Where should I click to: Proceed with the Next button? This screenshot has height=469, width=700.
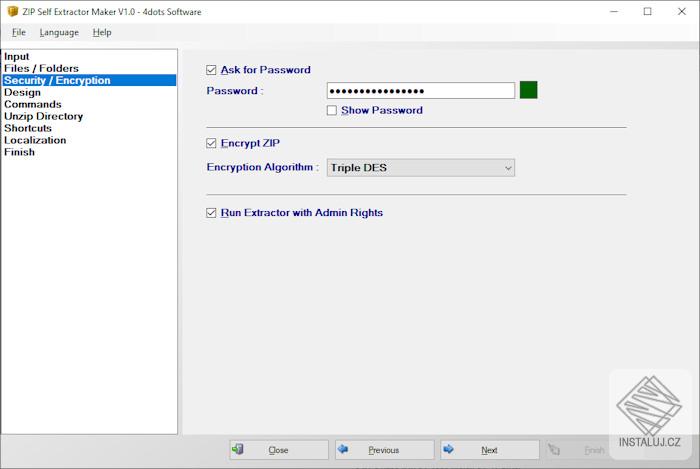tap(490, 450)
